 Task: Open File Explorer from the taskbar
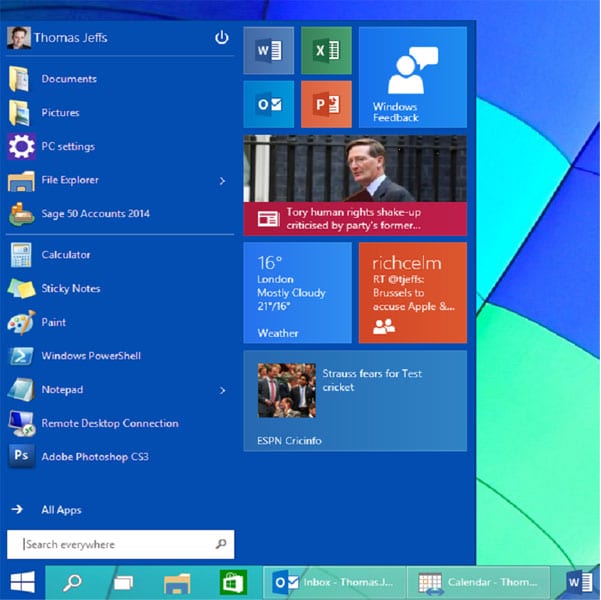177,583
